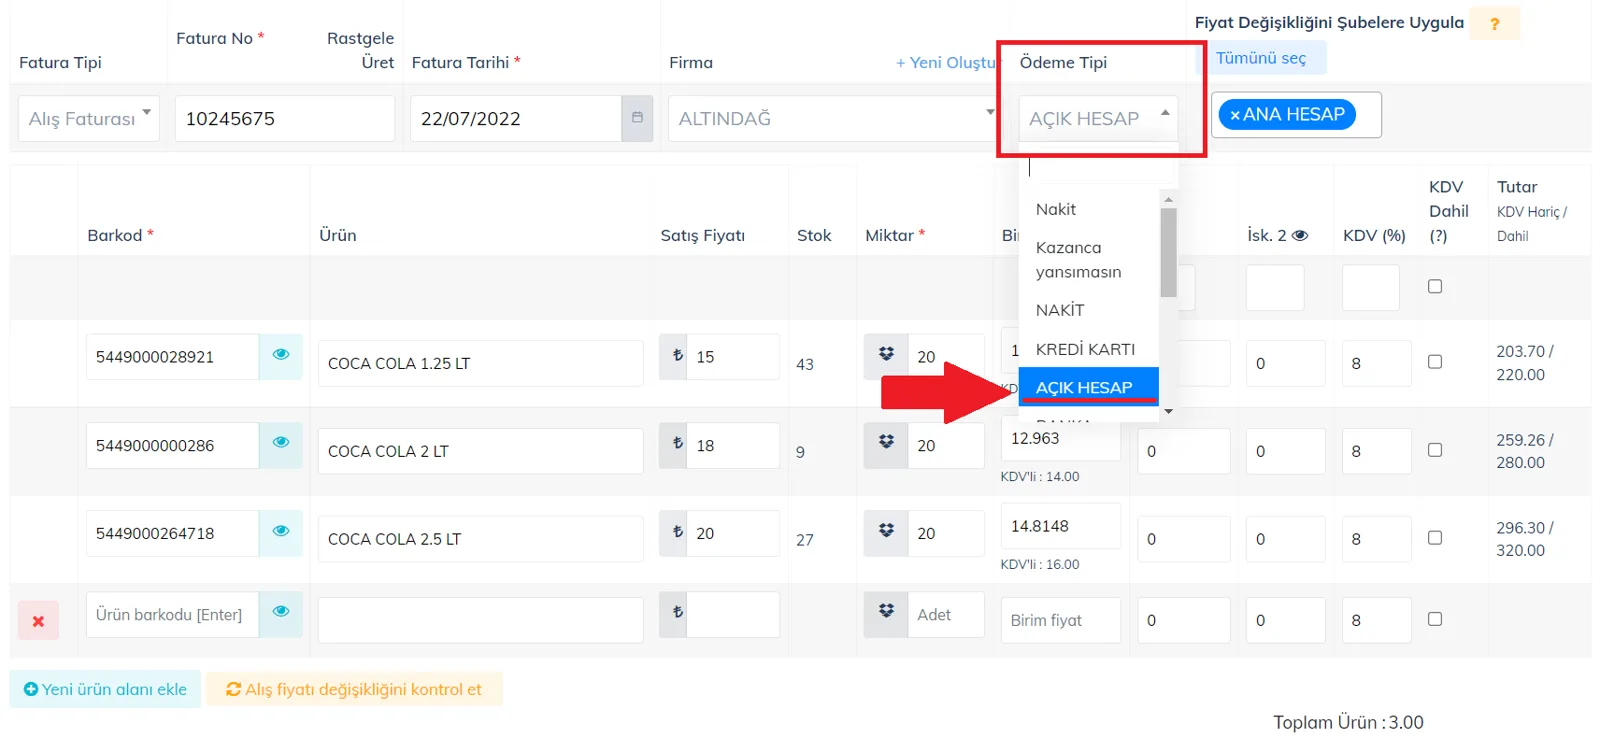Viewport: 1600px width, 738px height.
Task: Click the yellow question mark help icon
Action: click(x=1494, y=24)
